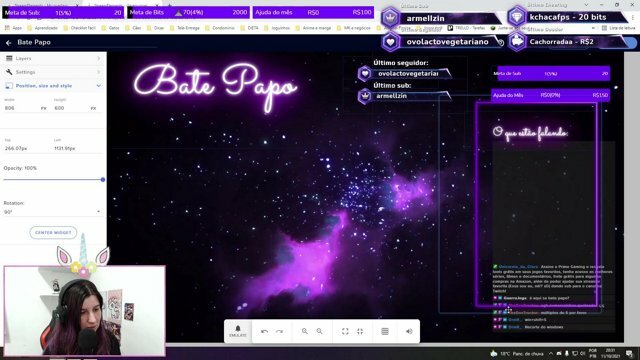The width and height of the screenshot is (640, 360).
Task: Select the Último seguidor label on canvas
Action: coord(400,63)
